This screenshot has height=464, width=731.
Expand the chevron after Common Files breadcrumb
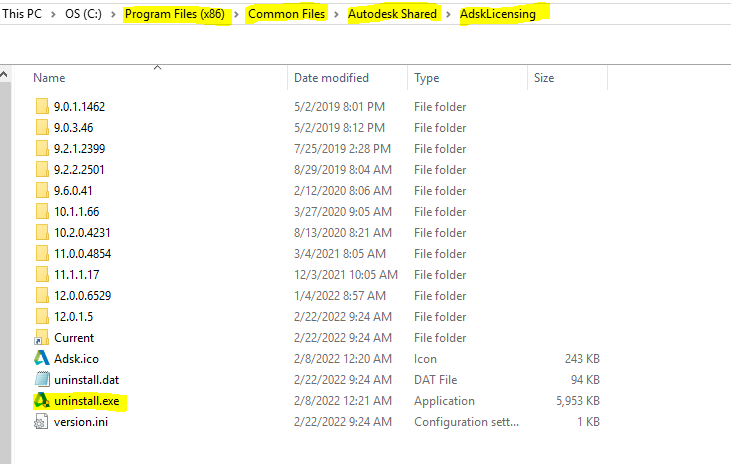337,14
